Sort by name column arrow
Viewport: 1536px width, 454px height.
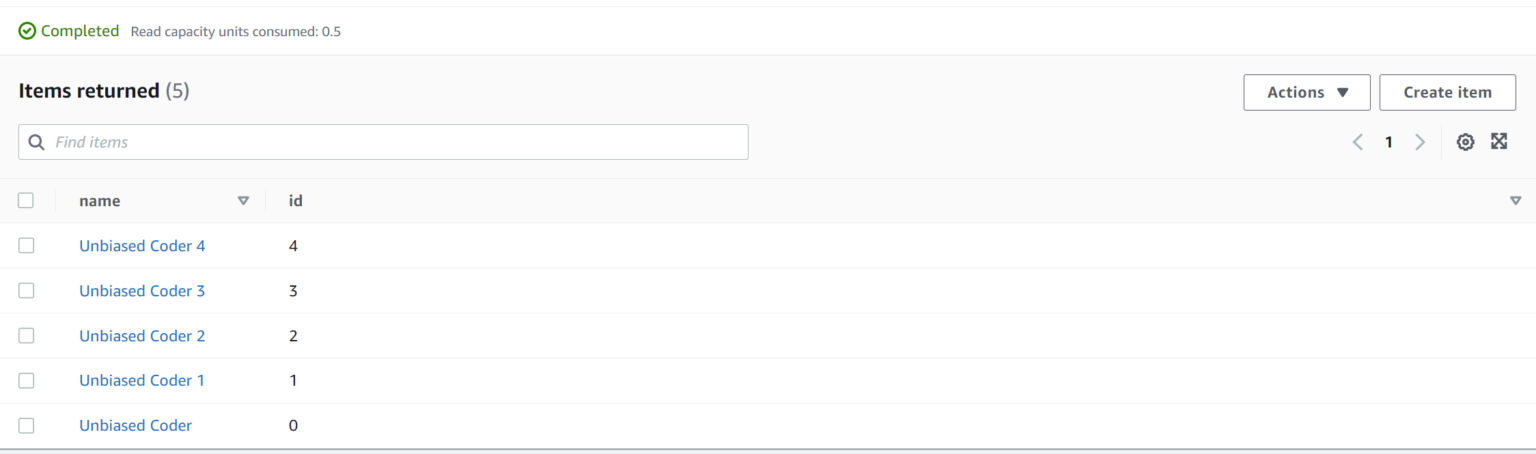point(243,201)
